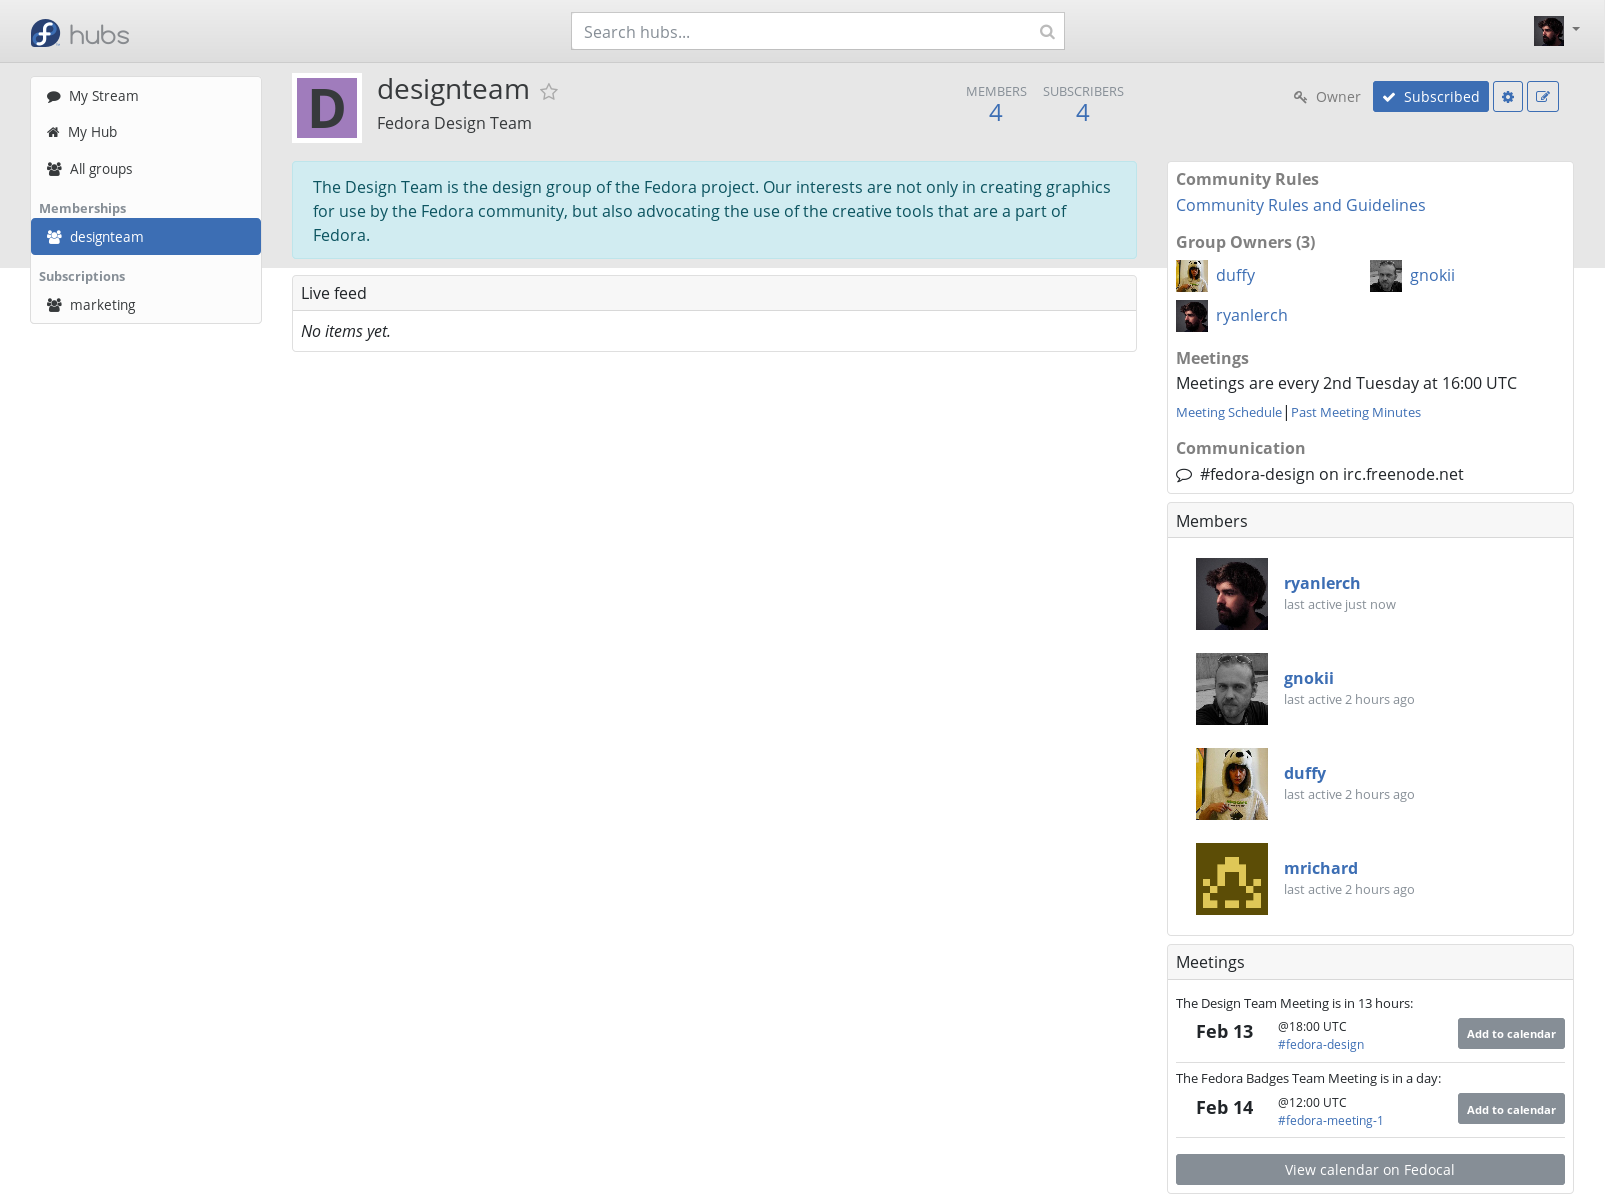Open hub settings gear button
Image resolution: width=1605 pixels, height=1202 pixels.
coord(1508,97)
